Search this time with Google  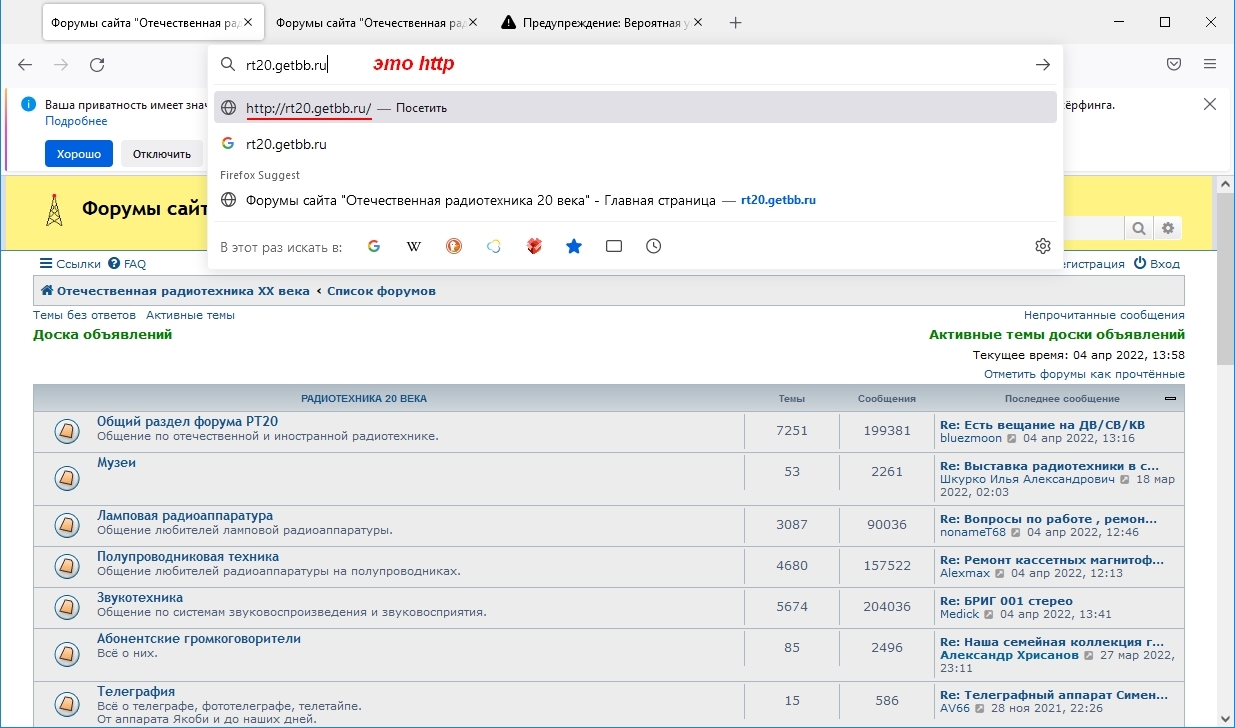tap(374, 246)
